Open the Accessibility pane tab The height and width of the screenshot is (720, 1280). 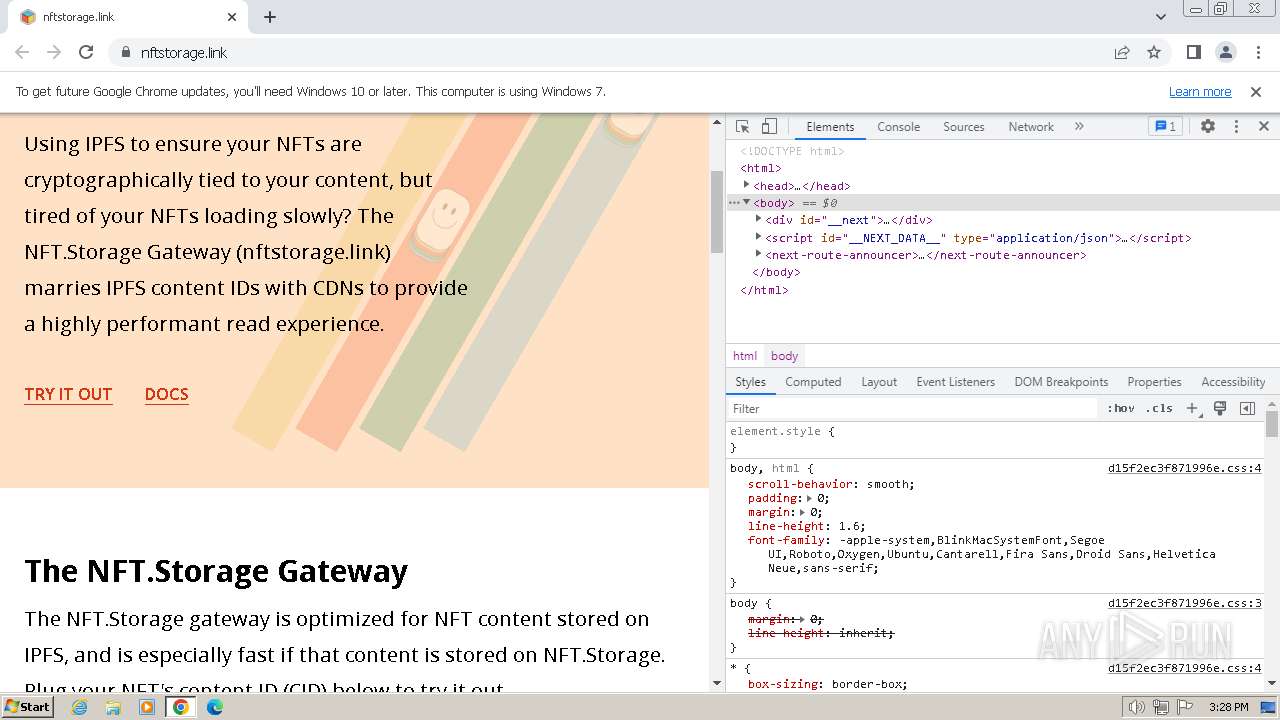pyautogui.click(x=1233, y=382)
